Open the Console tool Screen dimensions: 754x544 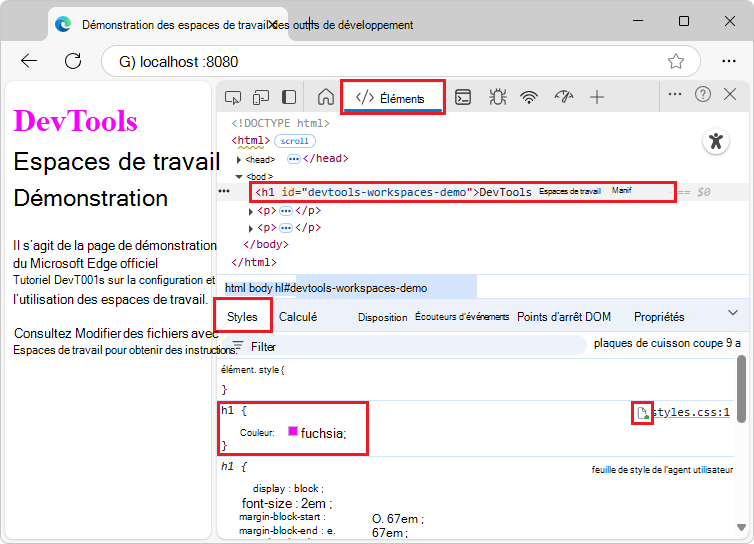[463, 97]
